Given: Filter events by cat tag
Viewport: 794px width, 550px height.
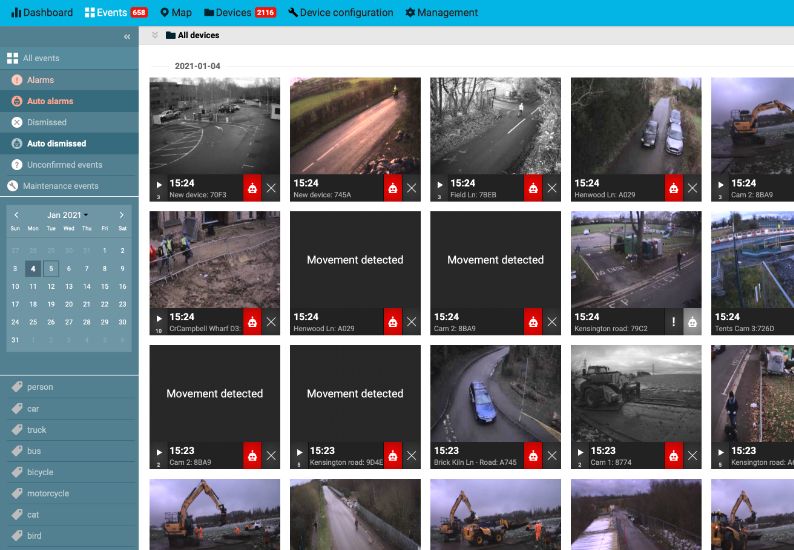Looking at the screenshot, I should (69, 515).
